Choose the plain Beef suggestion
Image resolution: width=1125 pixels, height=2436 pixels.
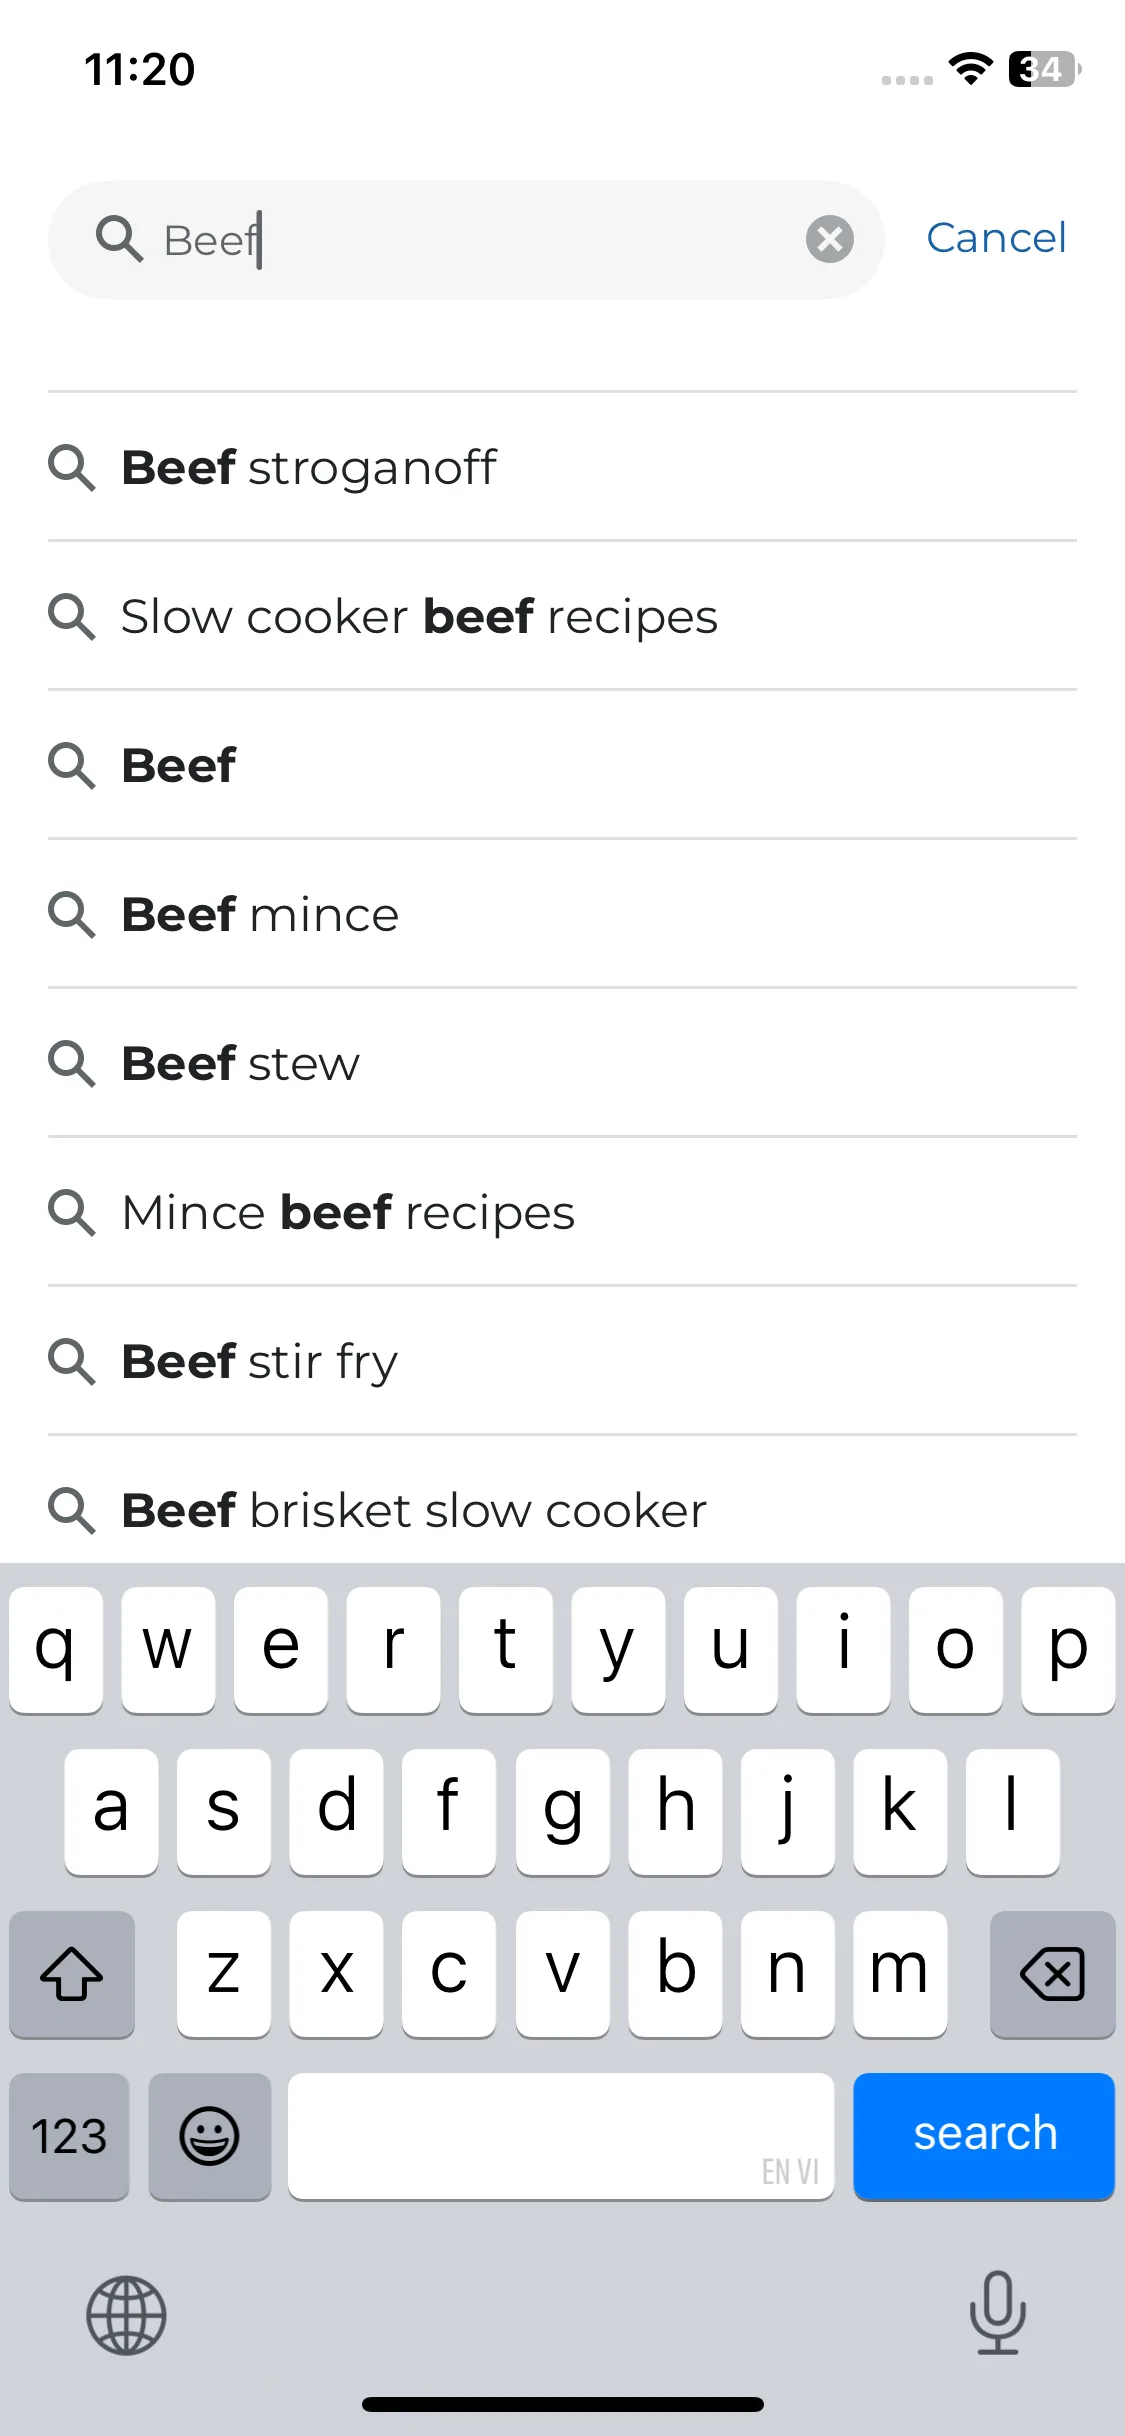(x=562, y=765)
